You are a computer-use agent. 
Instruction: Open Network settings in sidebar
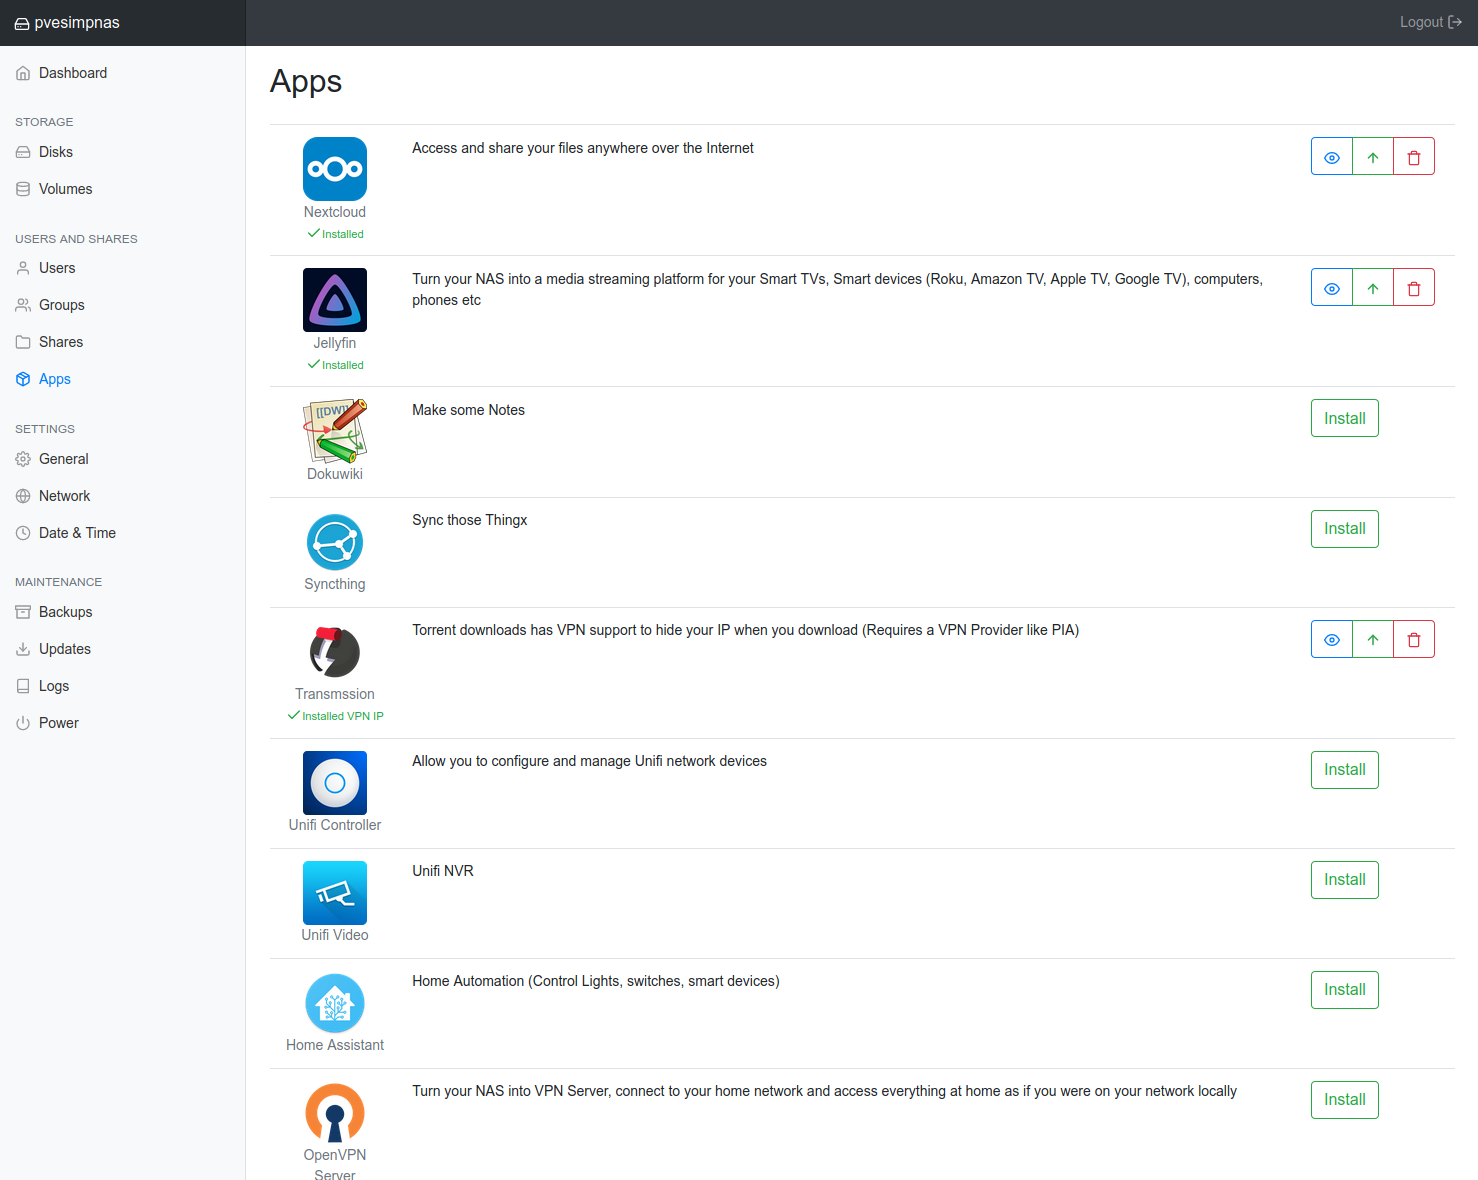pos(64,496)
